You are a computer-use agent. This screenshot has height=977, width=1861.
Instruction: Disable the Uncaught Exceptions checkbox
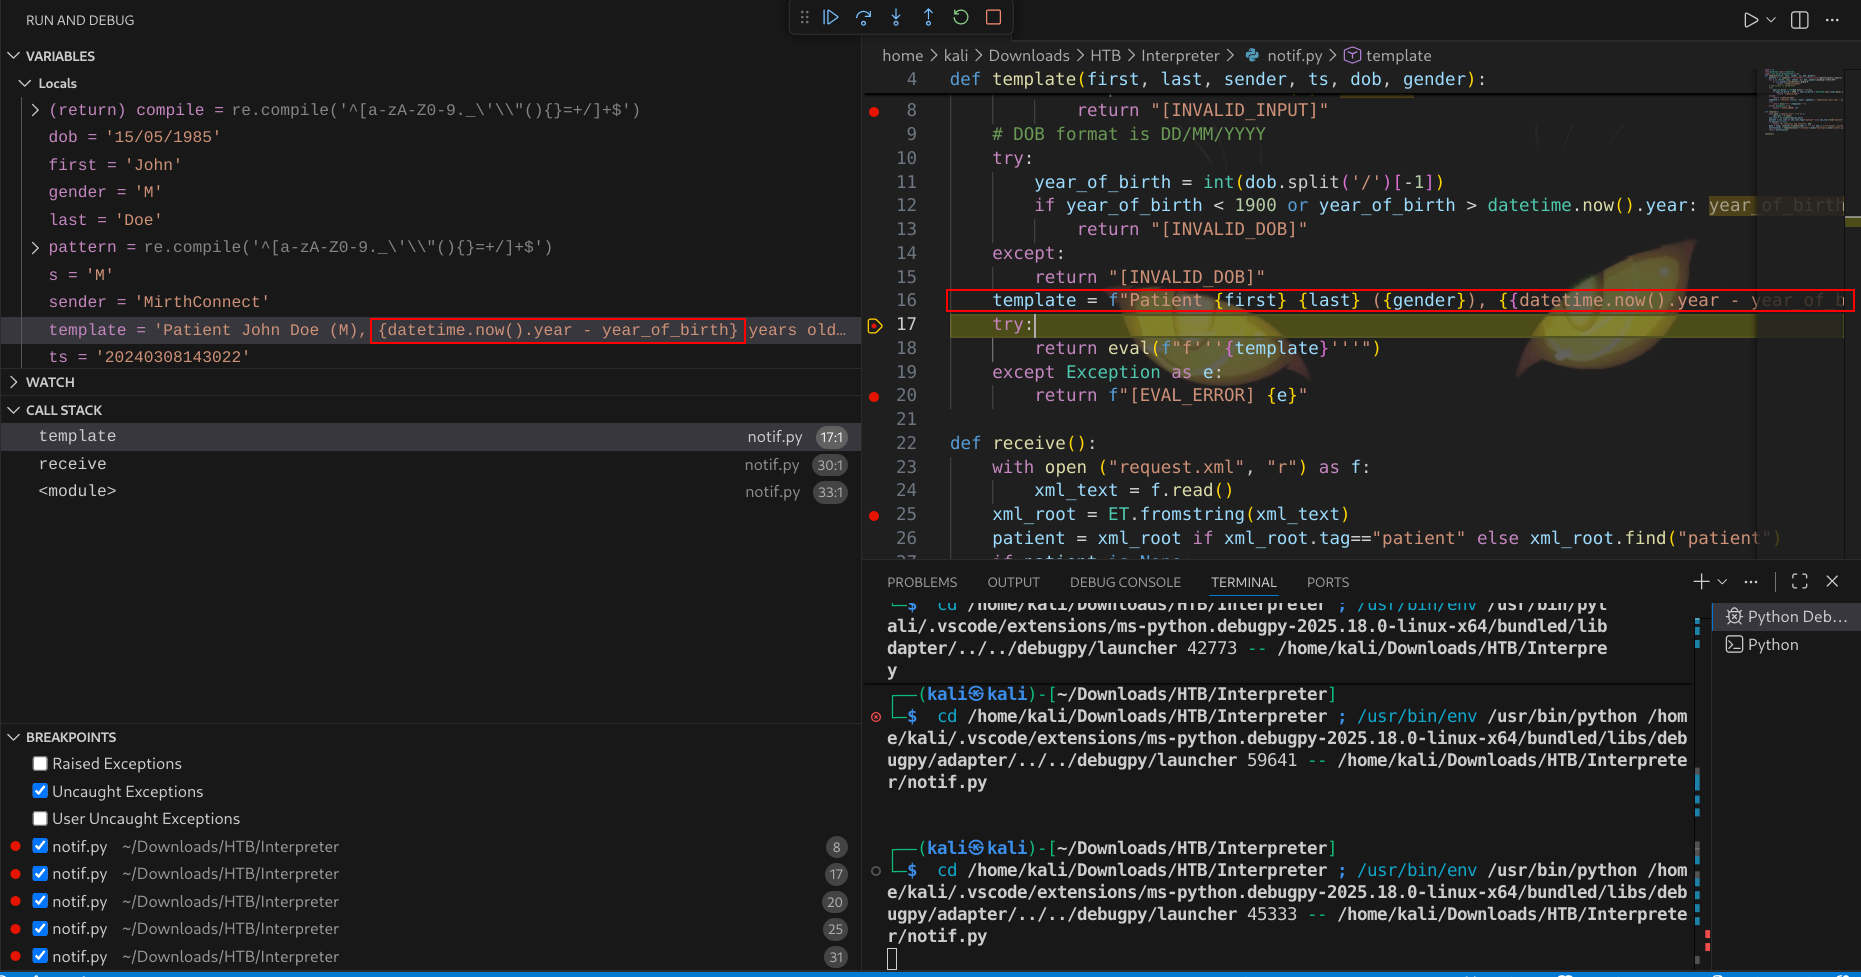tap(40, 791)
